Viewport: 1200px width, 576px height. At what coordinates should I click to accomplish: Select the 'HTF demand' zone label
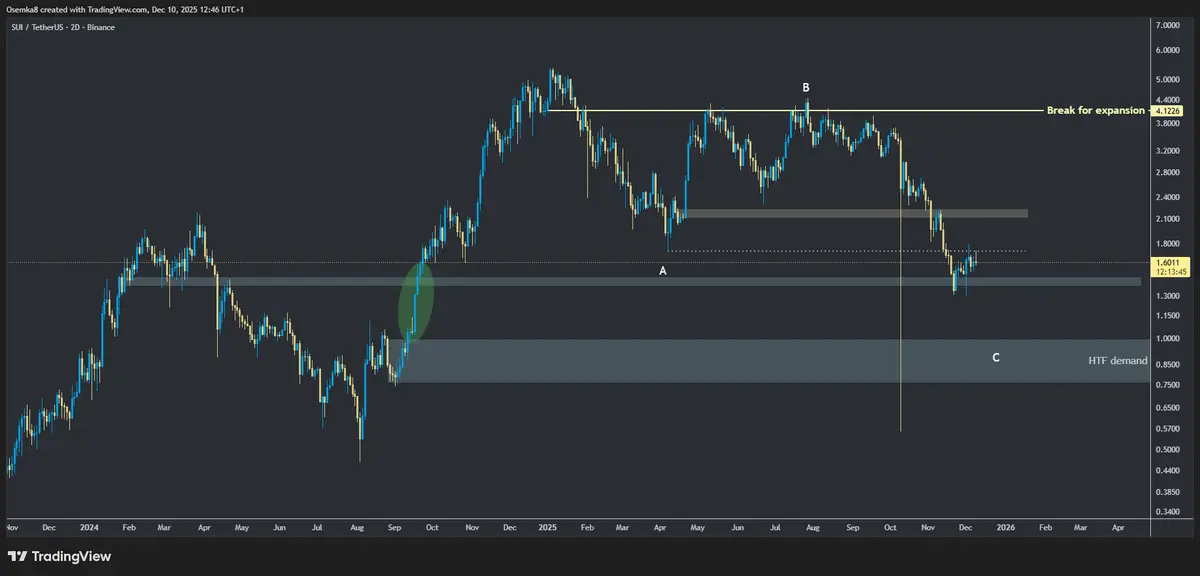click(1117, 360)
